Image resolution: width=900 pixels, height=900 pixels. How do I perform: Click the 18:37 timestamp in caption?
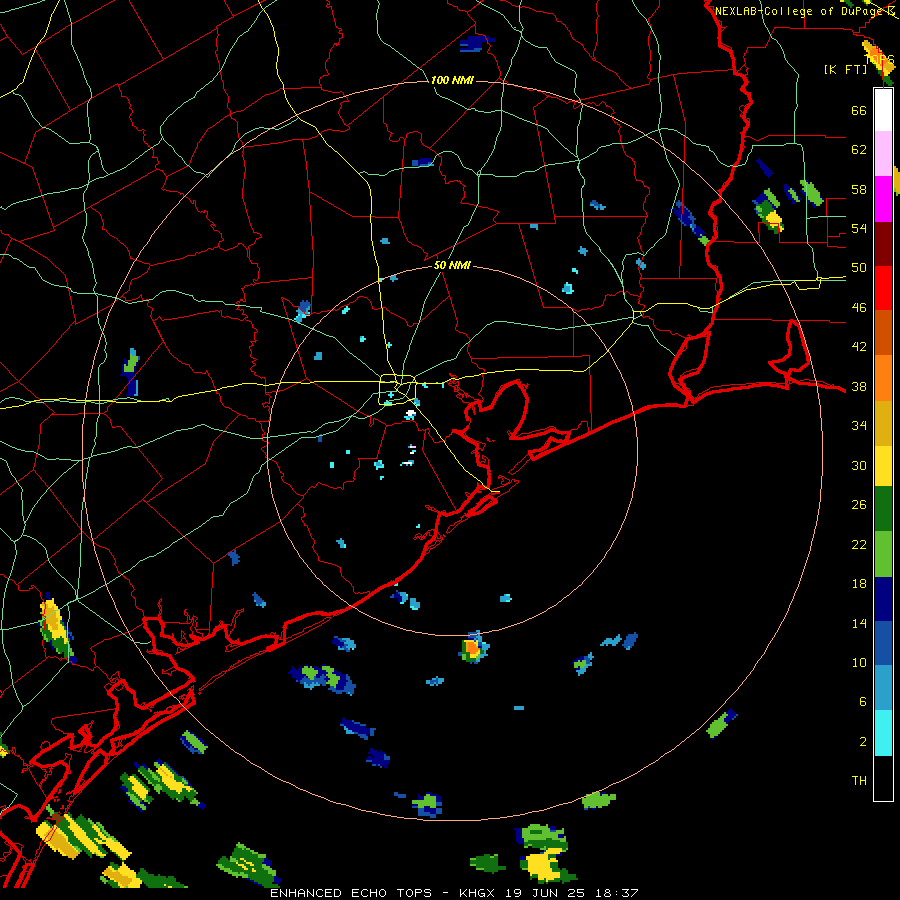616,893
